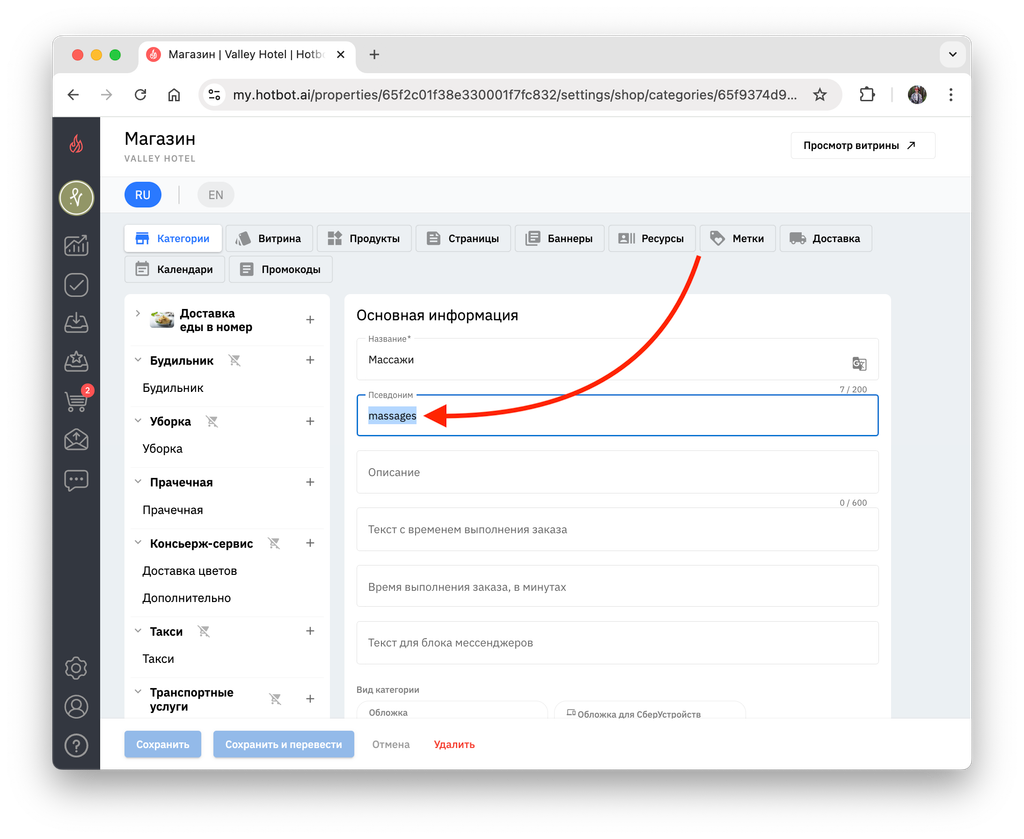This screenshot has height=839, width=1024.
Task: Open Страницы tab
Action: pyautogui.click(x=463, y=238)
